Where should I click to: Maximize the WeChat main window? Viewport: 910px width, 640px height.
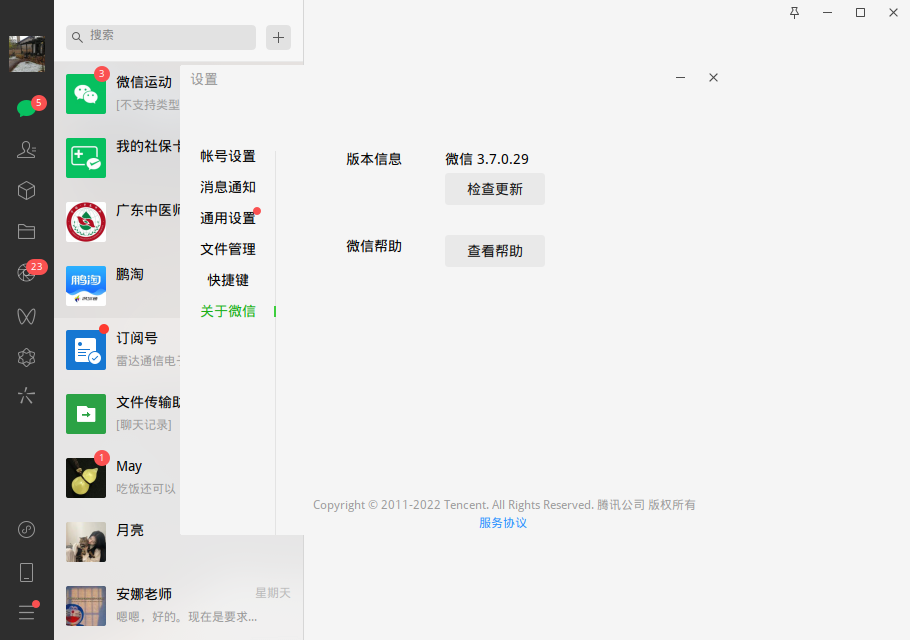pyautogui.click(x=861, y=13)
